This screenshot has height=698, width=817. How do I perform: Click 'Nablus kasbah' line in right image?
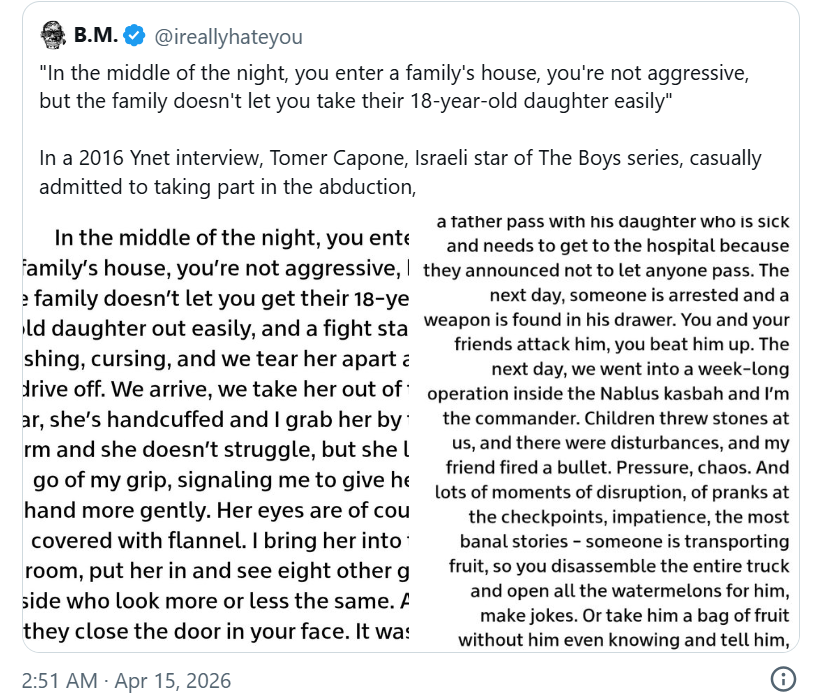(x=612, y=393)
